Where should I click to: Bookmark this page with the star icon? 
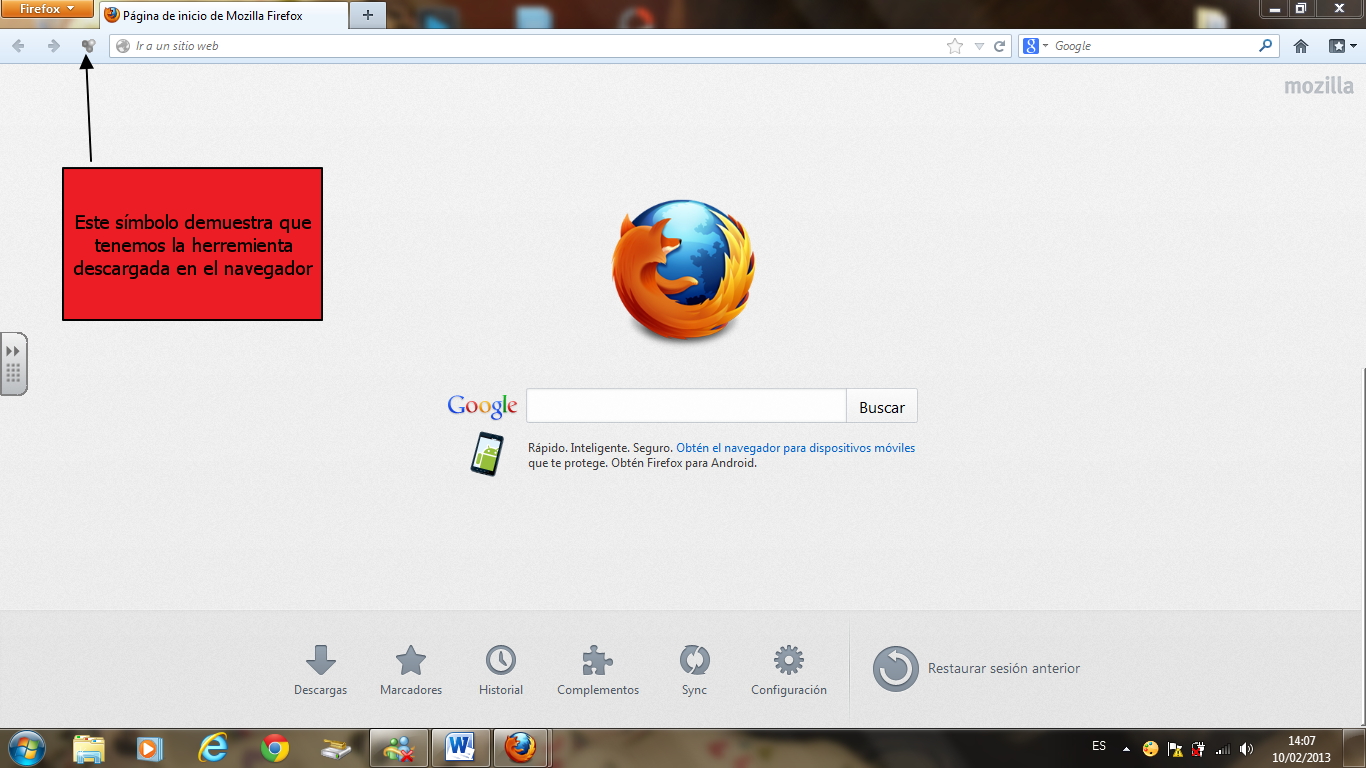point(955,46)
